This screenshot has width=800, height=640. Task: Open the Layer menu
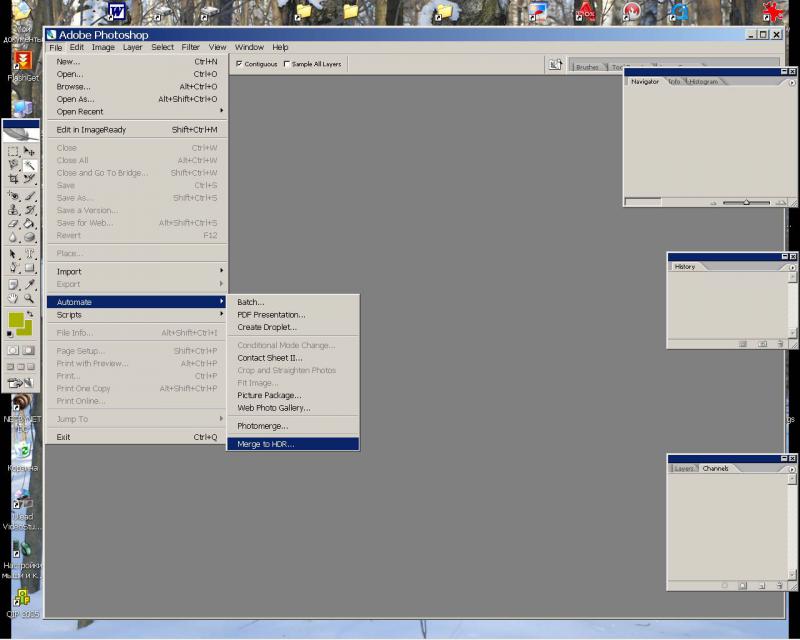pos(132,47)
